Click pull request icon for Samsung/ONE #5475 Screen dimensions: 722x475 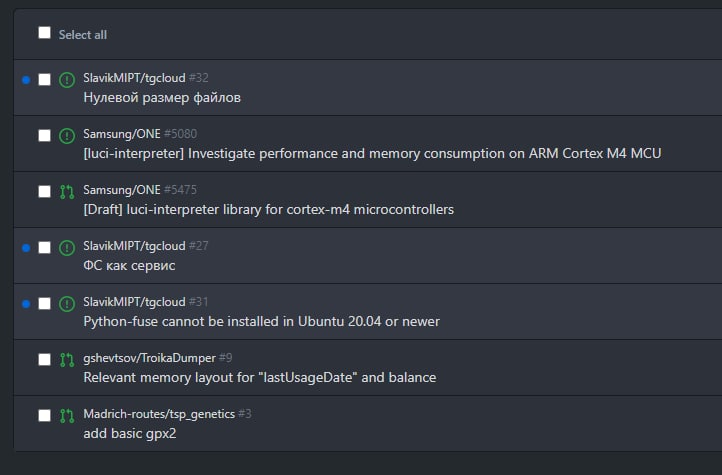tap(67, 192)
